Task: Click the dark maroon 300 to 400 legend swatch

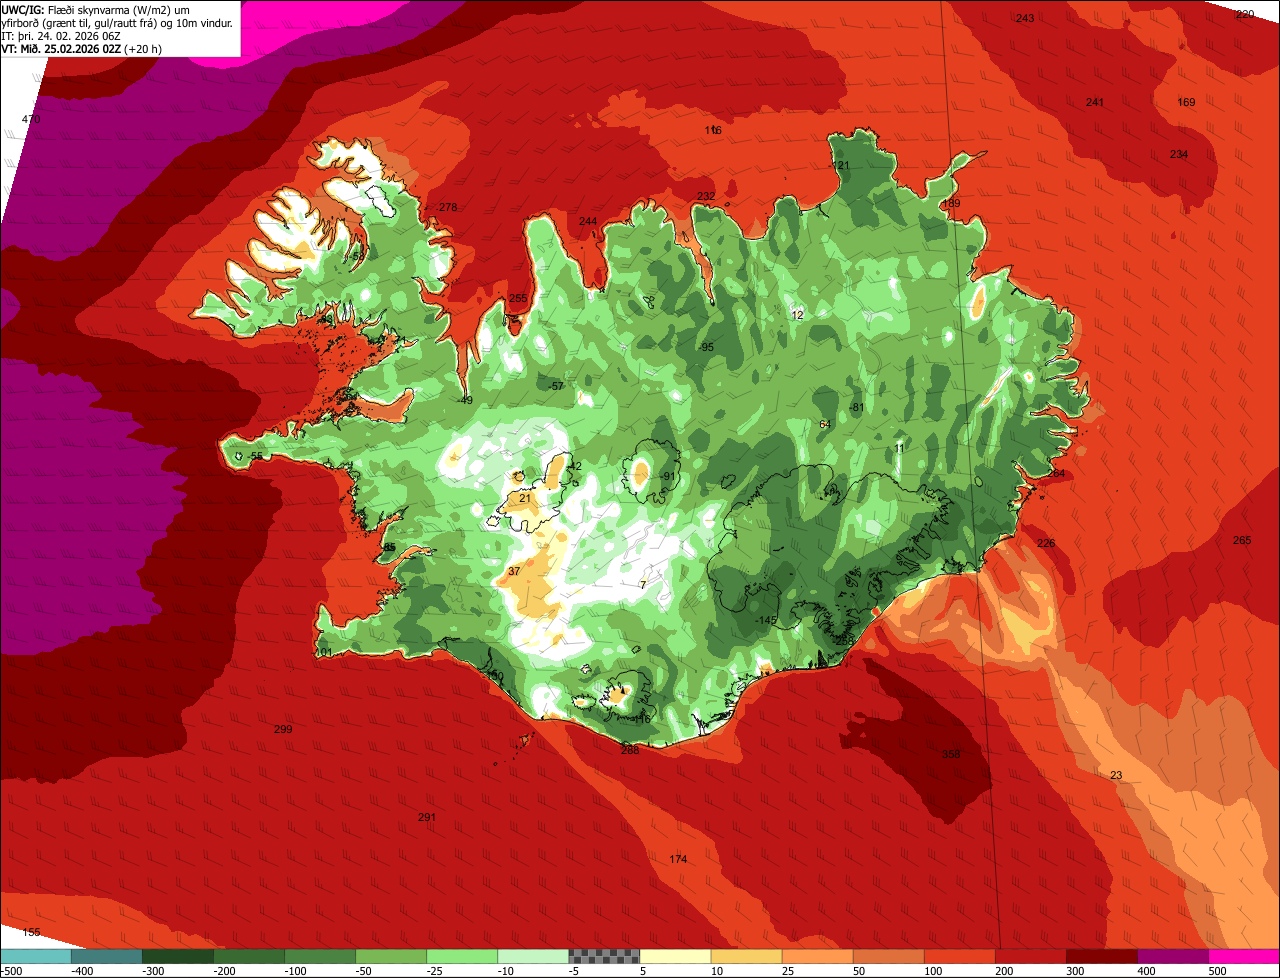Action: 1102,957
